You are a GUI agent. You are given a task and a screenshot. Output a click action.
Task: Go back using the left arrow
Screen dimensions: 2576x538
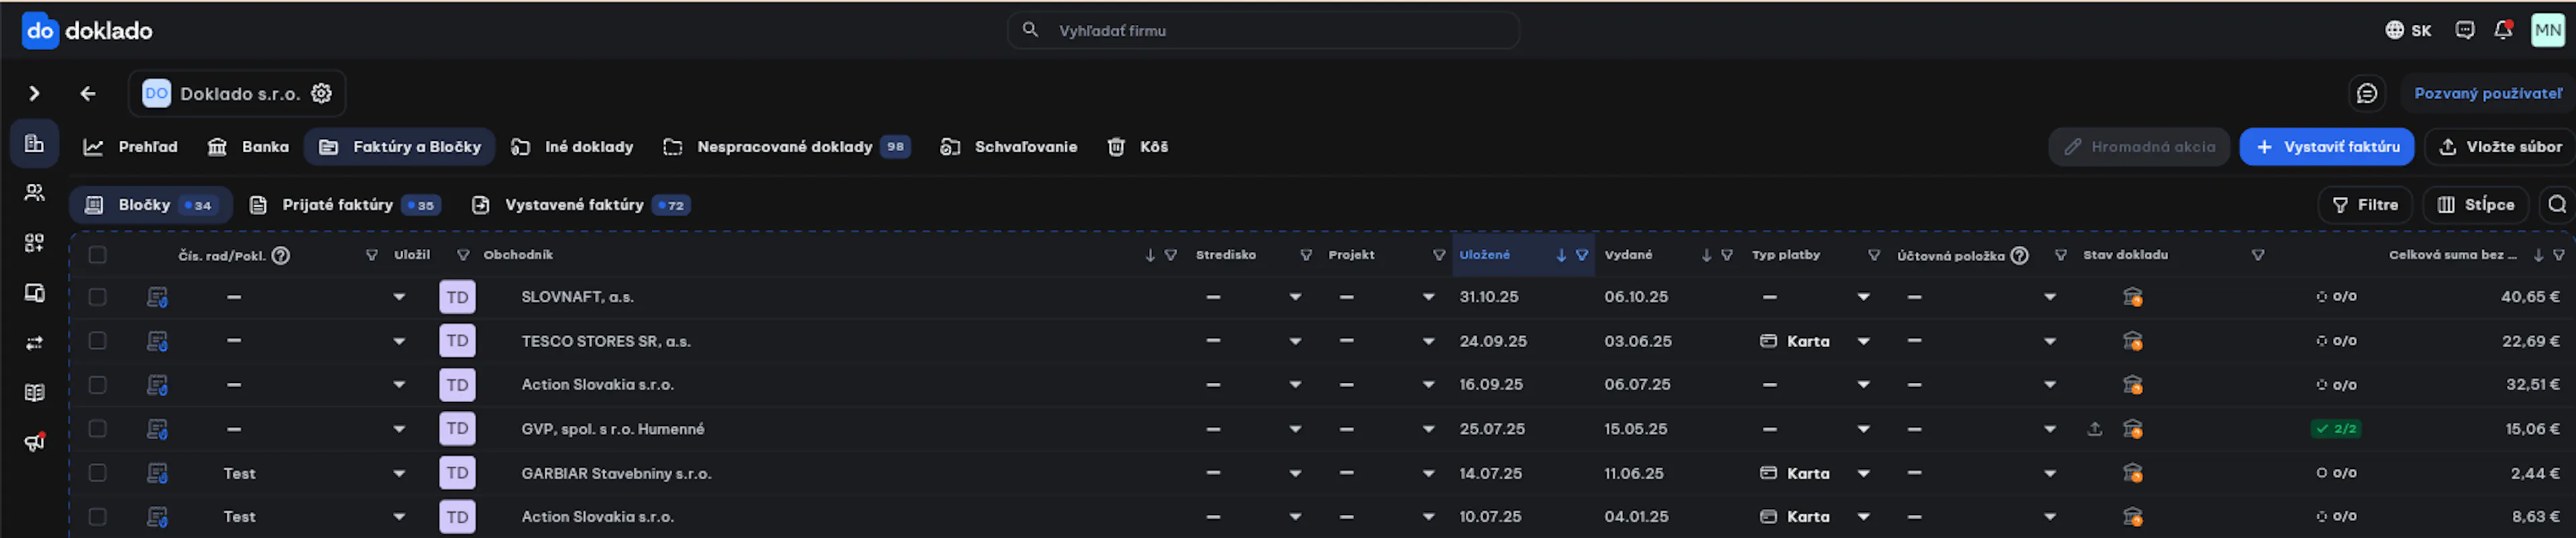[88, 93]
